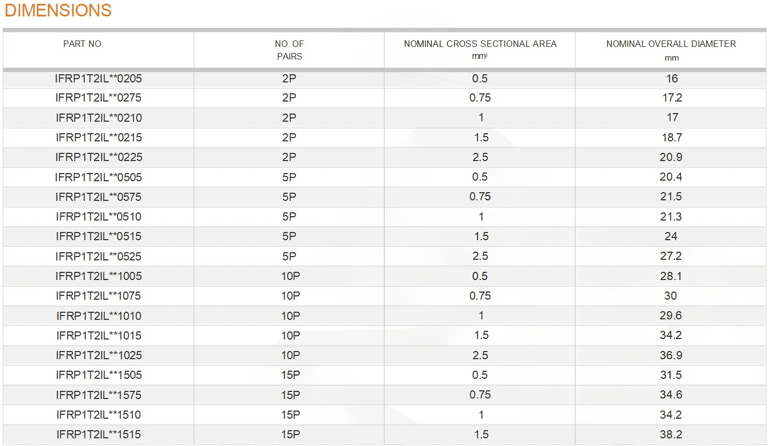This screenshot has height=446, width=768.
Task: Select part number IFRP1T2IL**1005
Action: [x=98, y=276]
